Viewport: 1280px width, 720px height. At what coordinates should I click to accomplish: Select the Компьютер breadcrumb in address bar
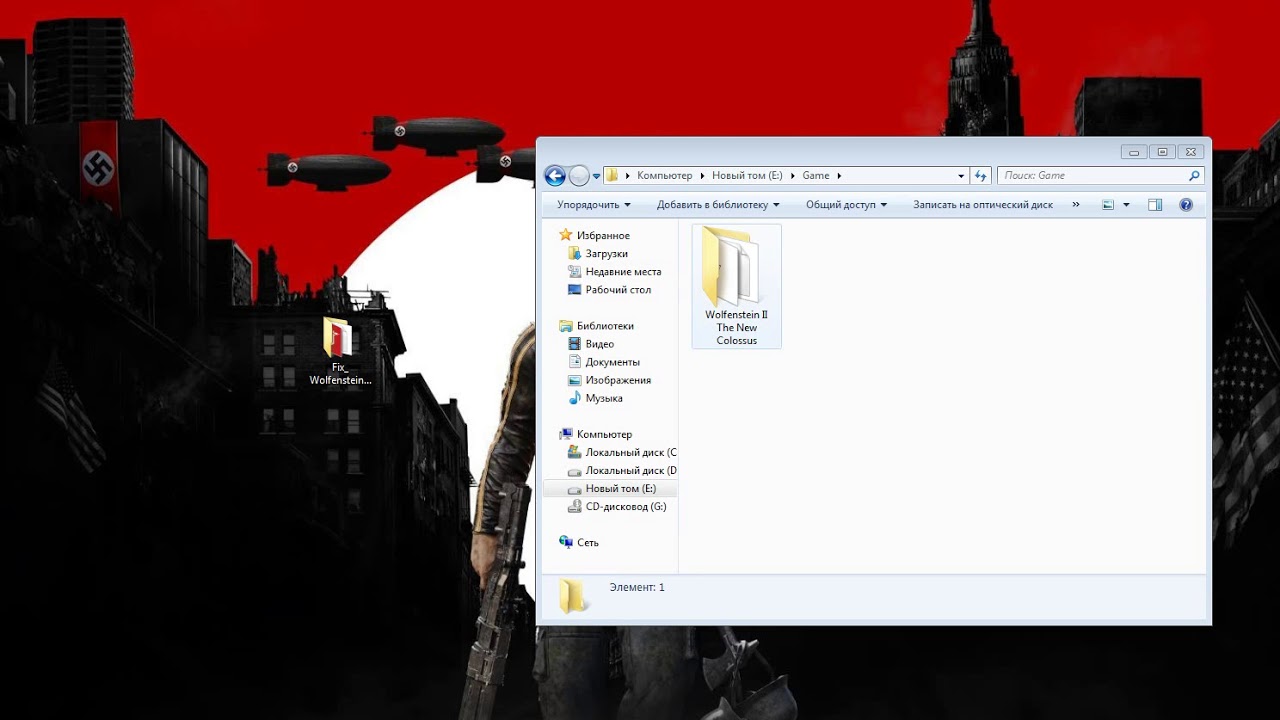664,175
